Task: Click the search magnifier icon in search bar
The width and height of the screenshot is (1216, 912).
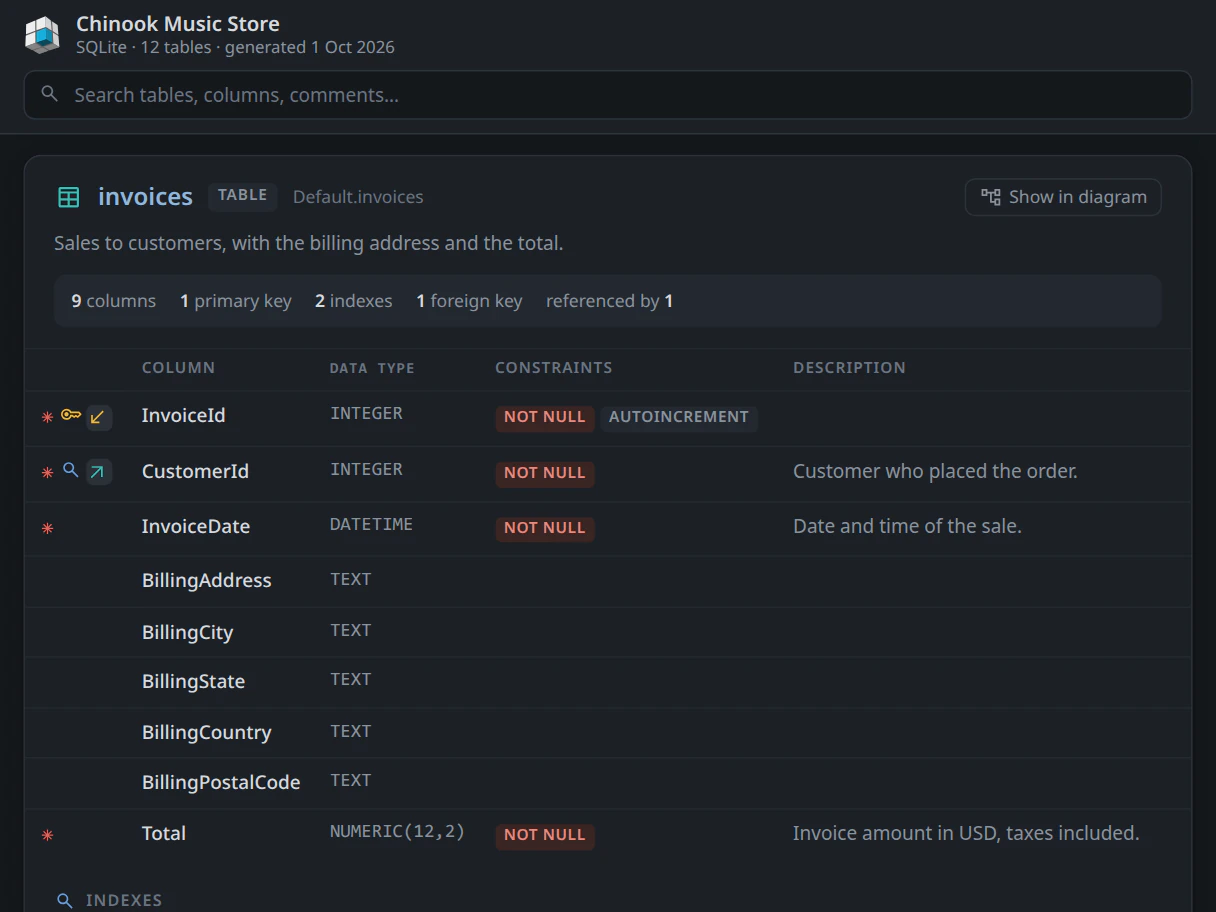Action: (49, 94)
